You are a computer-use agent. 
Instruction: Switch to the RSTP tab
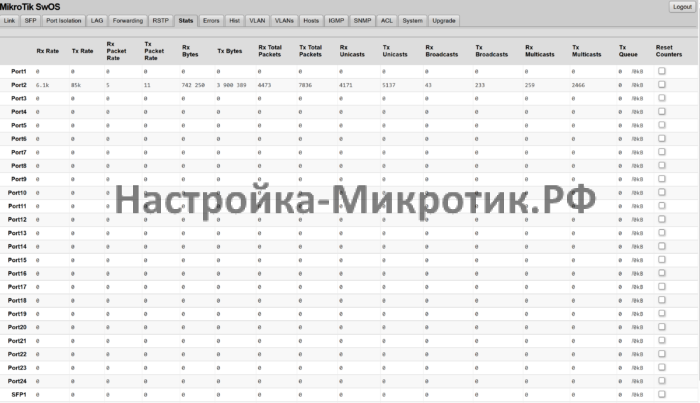tap(161, 21)
